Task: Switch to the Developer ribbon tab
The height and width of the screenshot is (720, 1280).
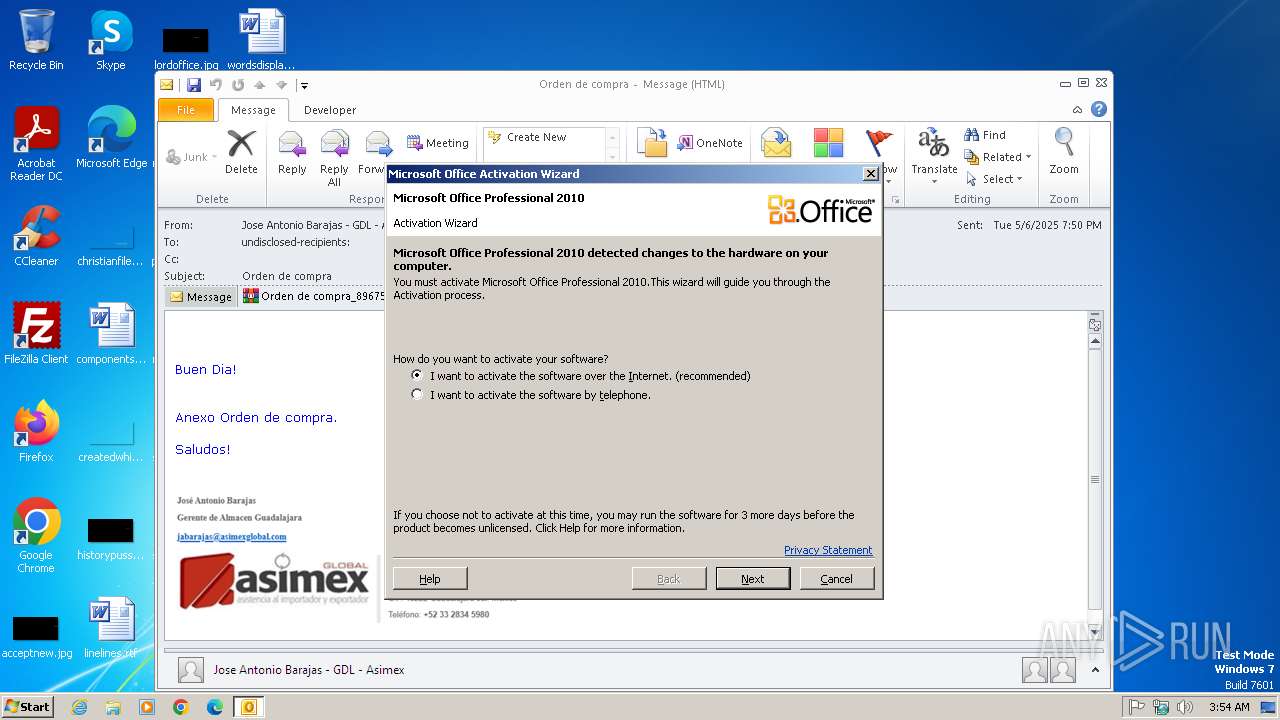Action: click(330, 110)
